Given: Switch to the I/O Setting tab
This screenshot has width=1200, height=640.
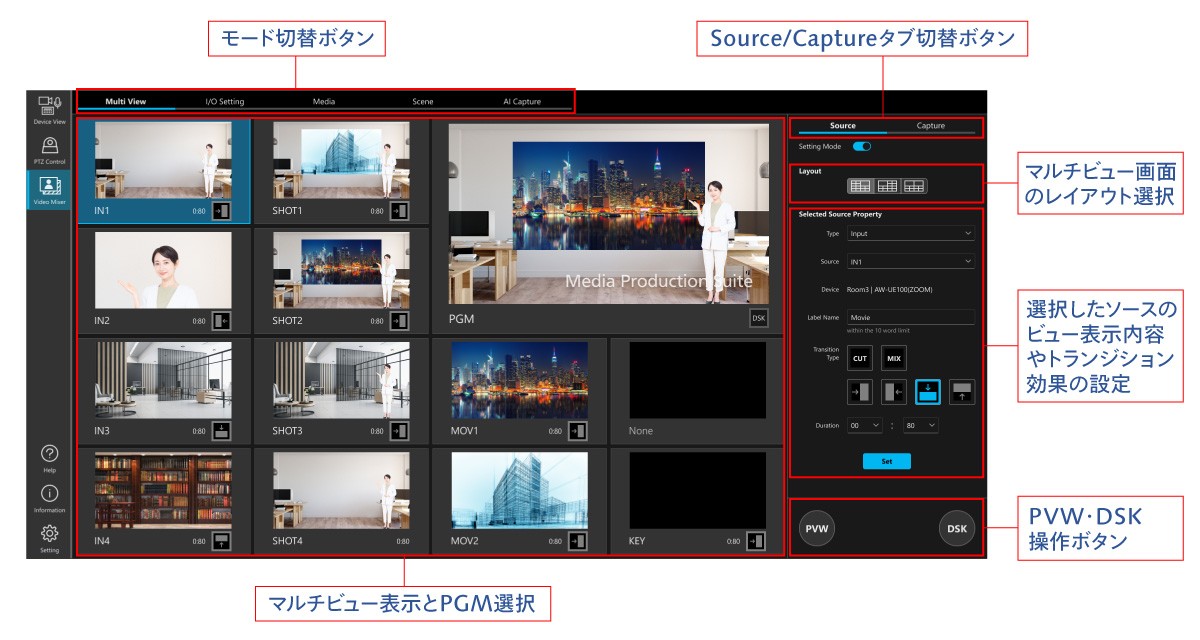Looking at the screenshot, I should pos(225,101).
